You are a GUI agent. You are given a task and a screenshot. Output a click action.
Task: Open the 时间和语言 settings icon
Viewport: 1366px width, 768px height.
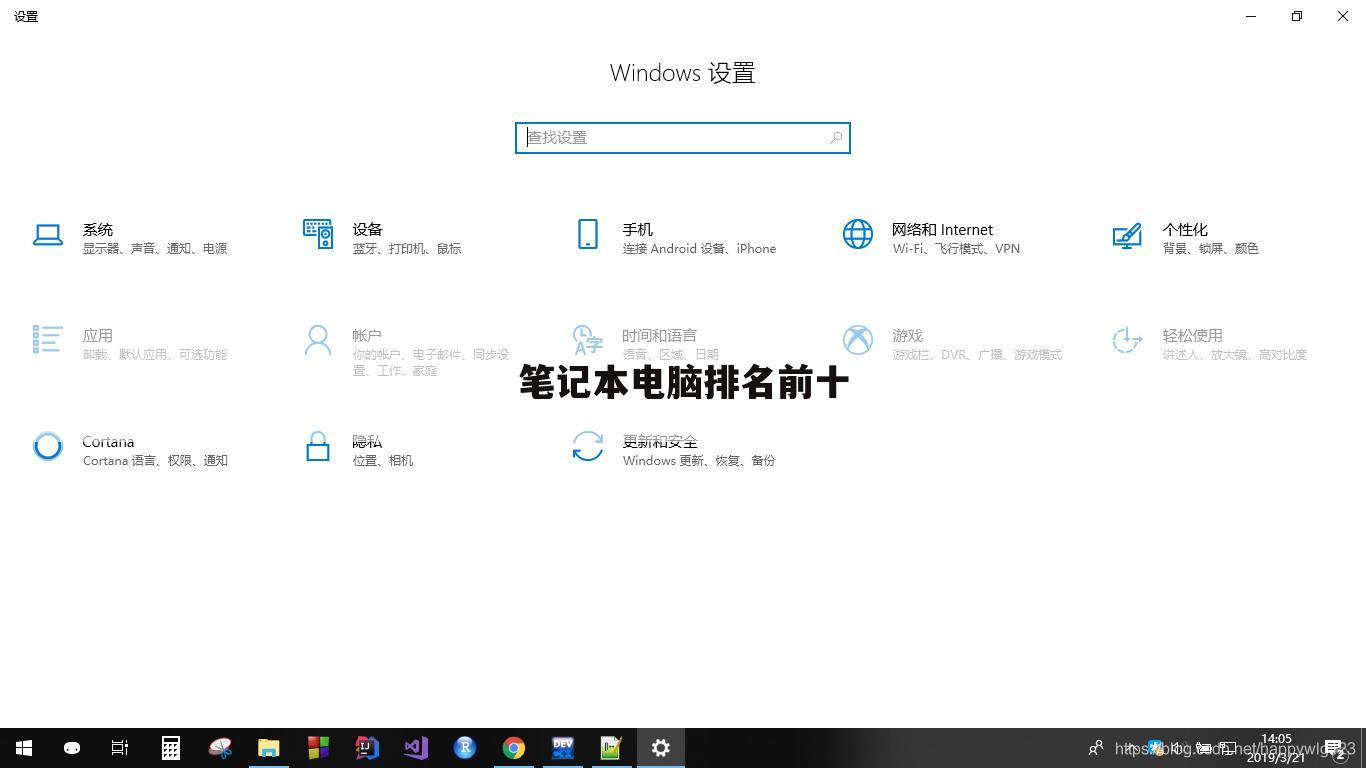click(x=588, y=340)
